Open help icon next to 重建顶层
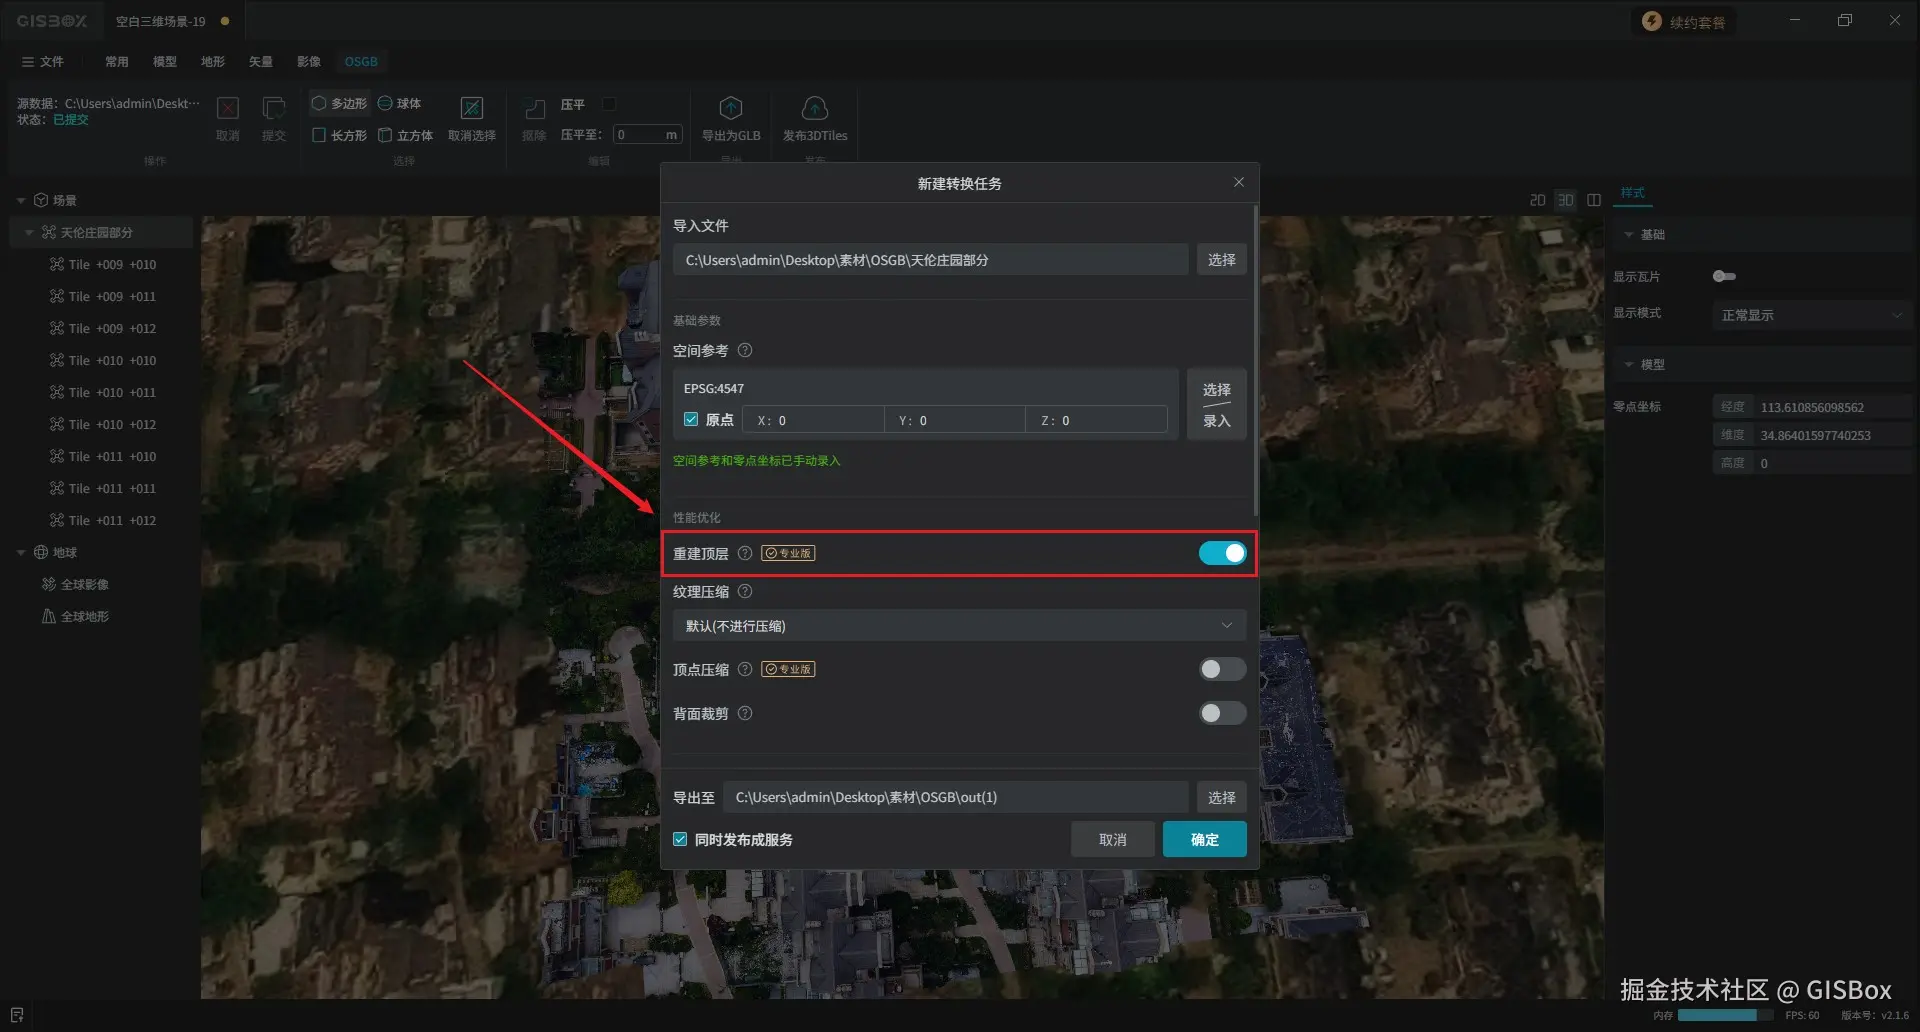Screen dimensions: 1920x1032 click(745, 554)
